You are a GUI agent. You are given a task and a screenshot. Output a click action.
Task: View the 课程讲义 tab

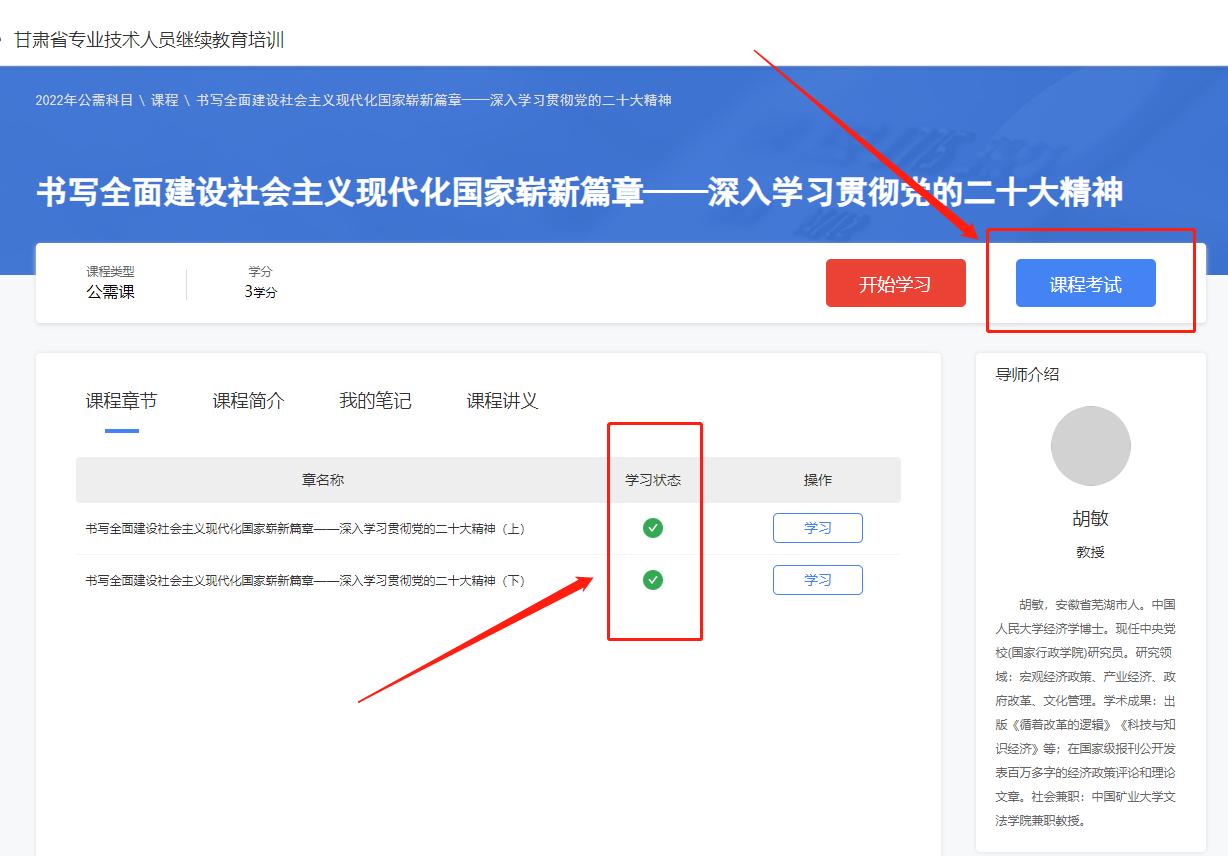tap(500, 400)
